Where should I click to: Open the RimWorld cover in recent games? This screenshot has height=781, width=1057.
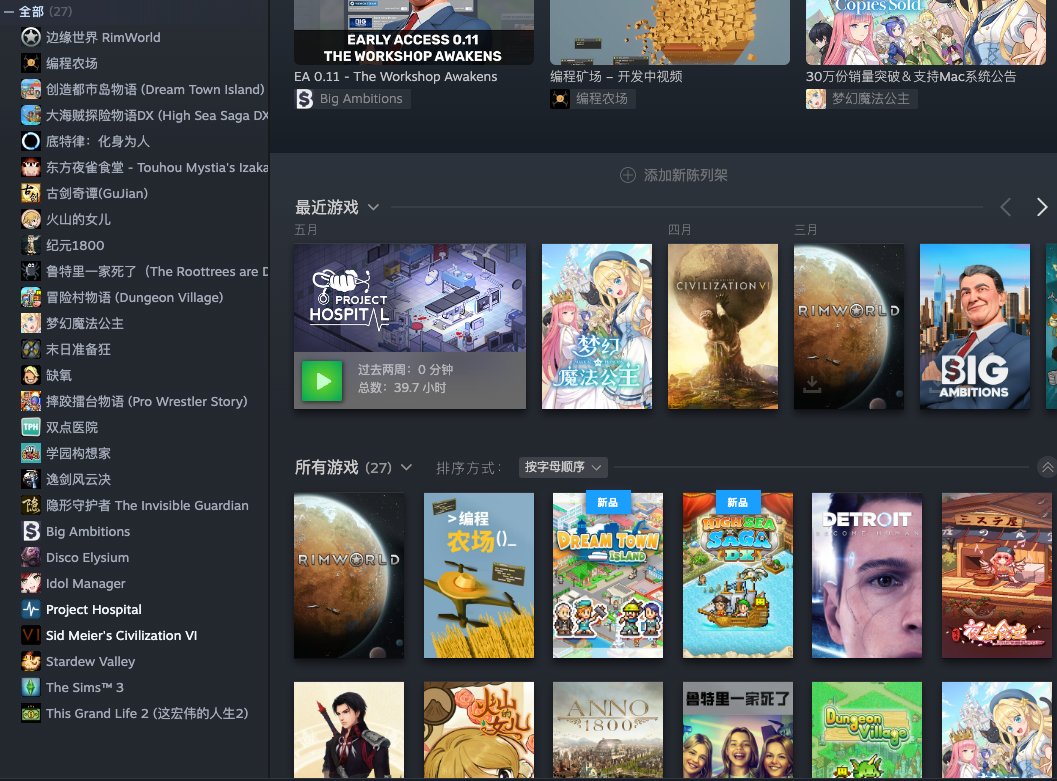[x=849, y=326]
